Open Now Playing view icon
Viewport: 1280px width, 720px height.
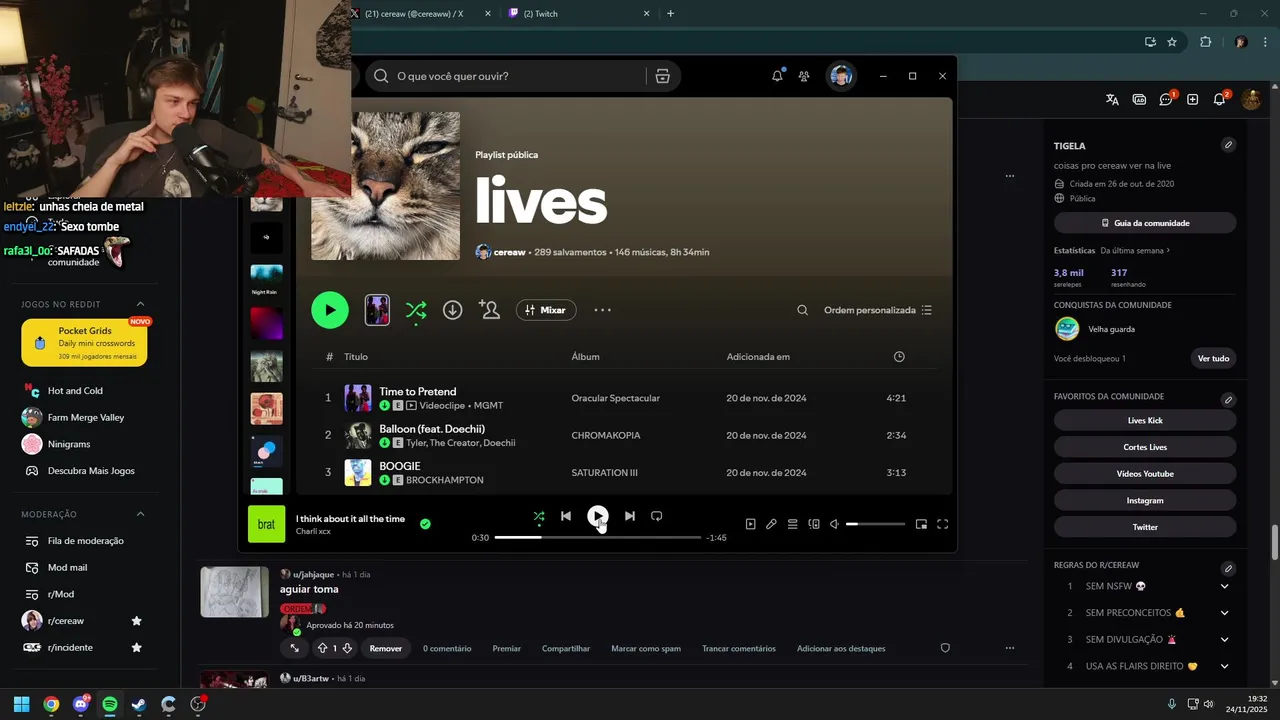click(750, 524)
